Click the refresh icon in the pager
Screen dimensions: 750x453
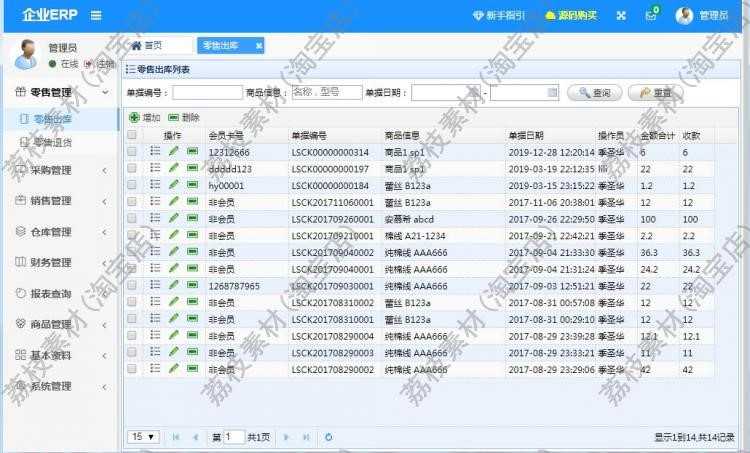[x=329, y=437]
